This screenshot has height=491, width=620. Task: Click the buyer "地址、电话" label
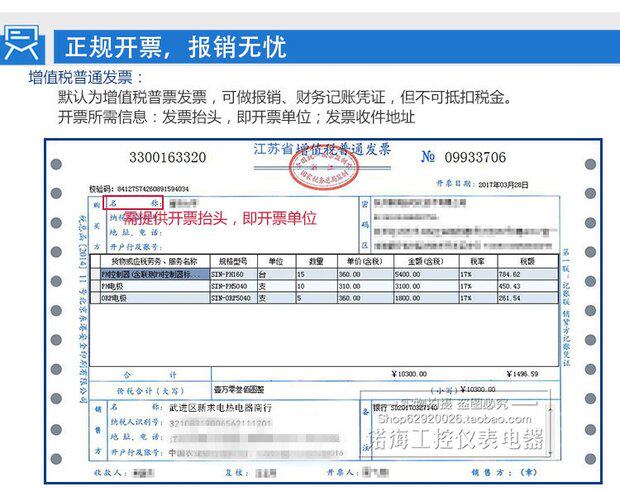tap(136, 232)
